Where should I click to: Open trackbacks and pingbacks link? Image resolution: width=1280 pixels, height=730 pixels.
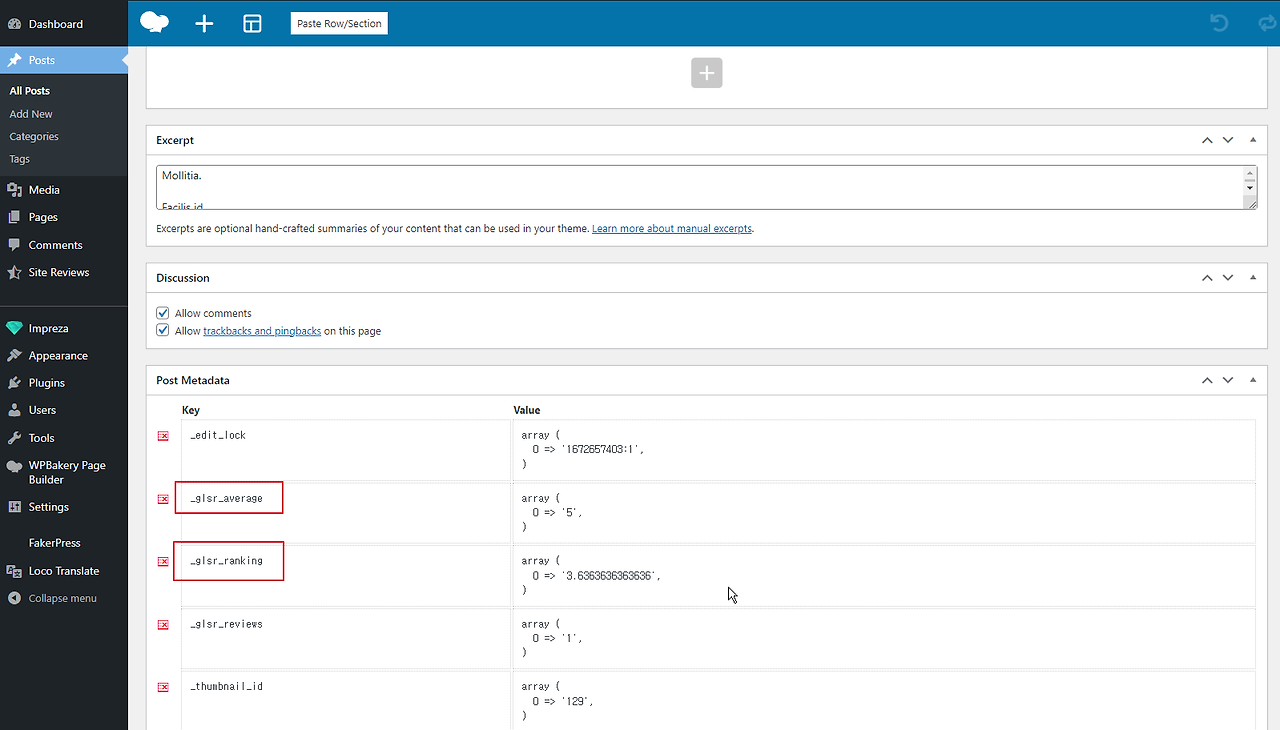coord(262,331)
